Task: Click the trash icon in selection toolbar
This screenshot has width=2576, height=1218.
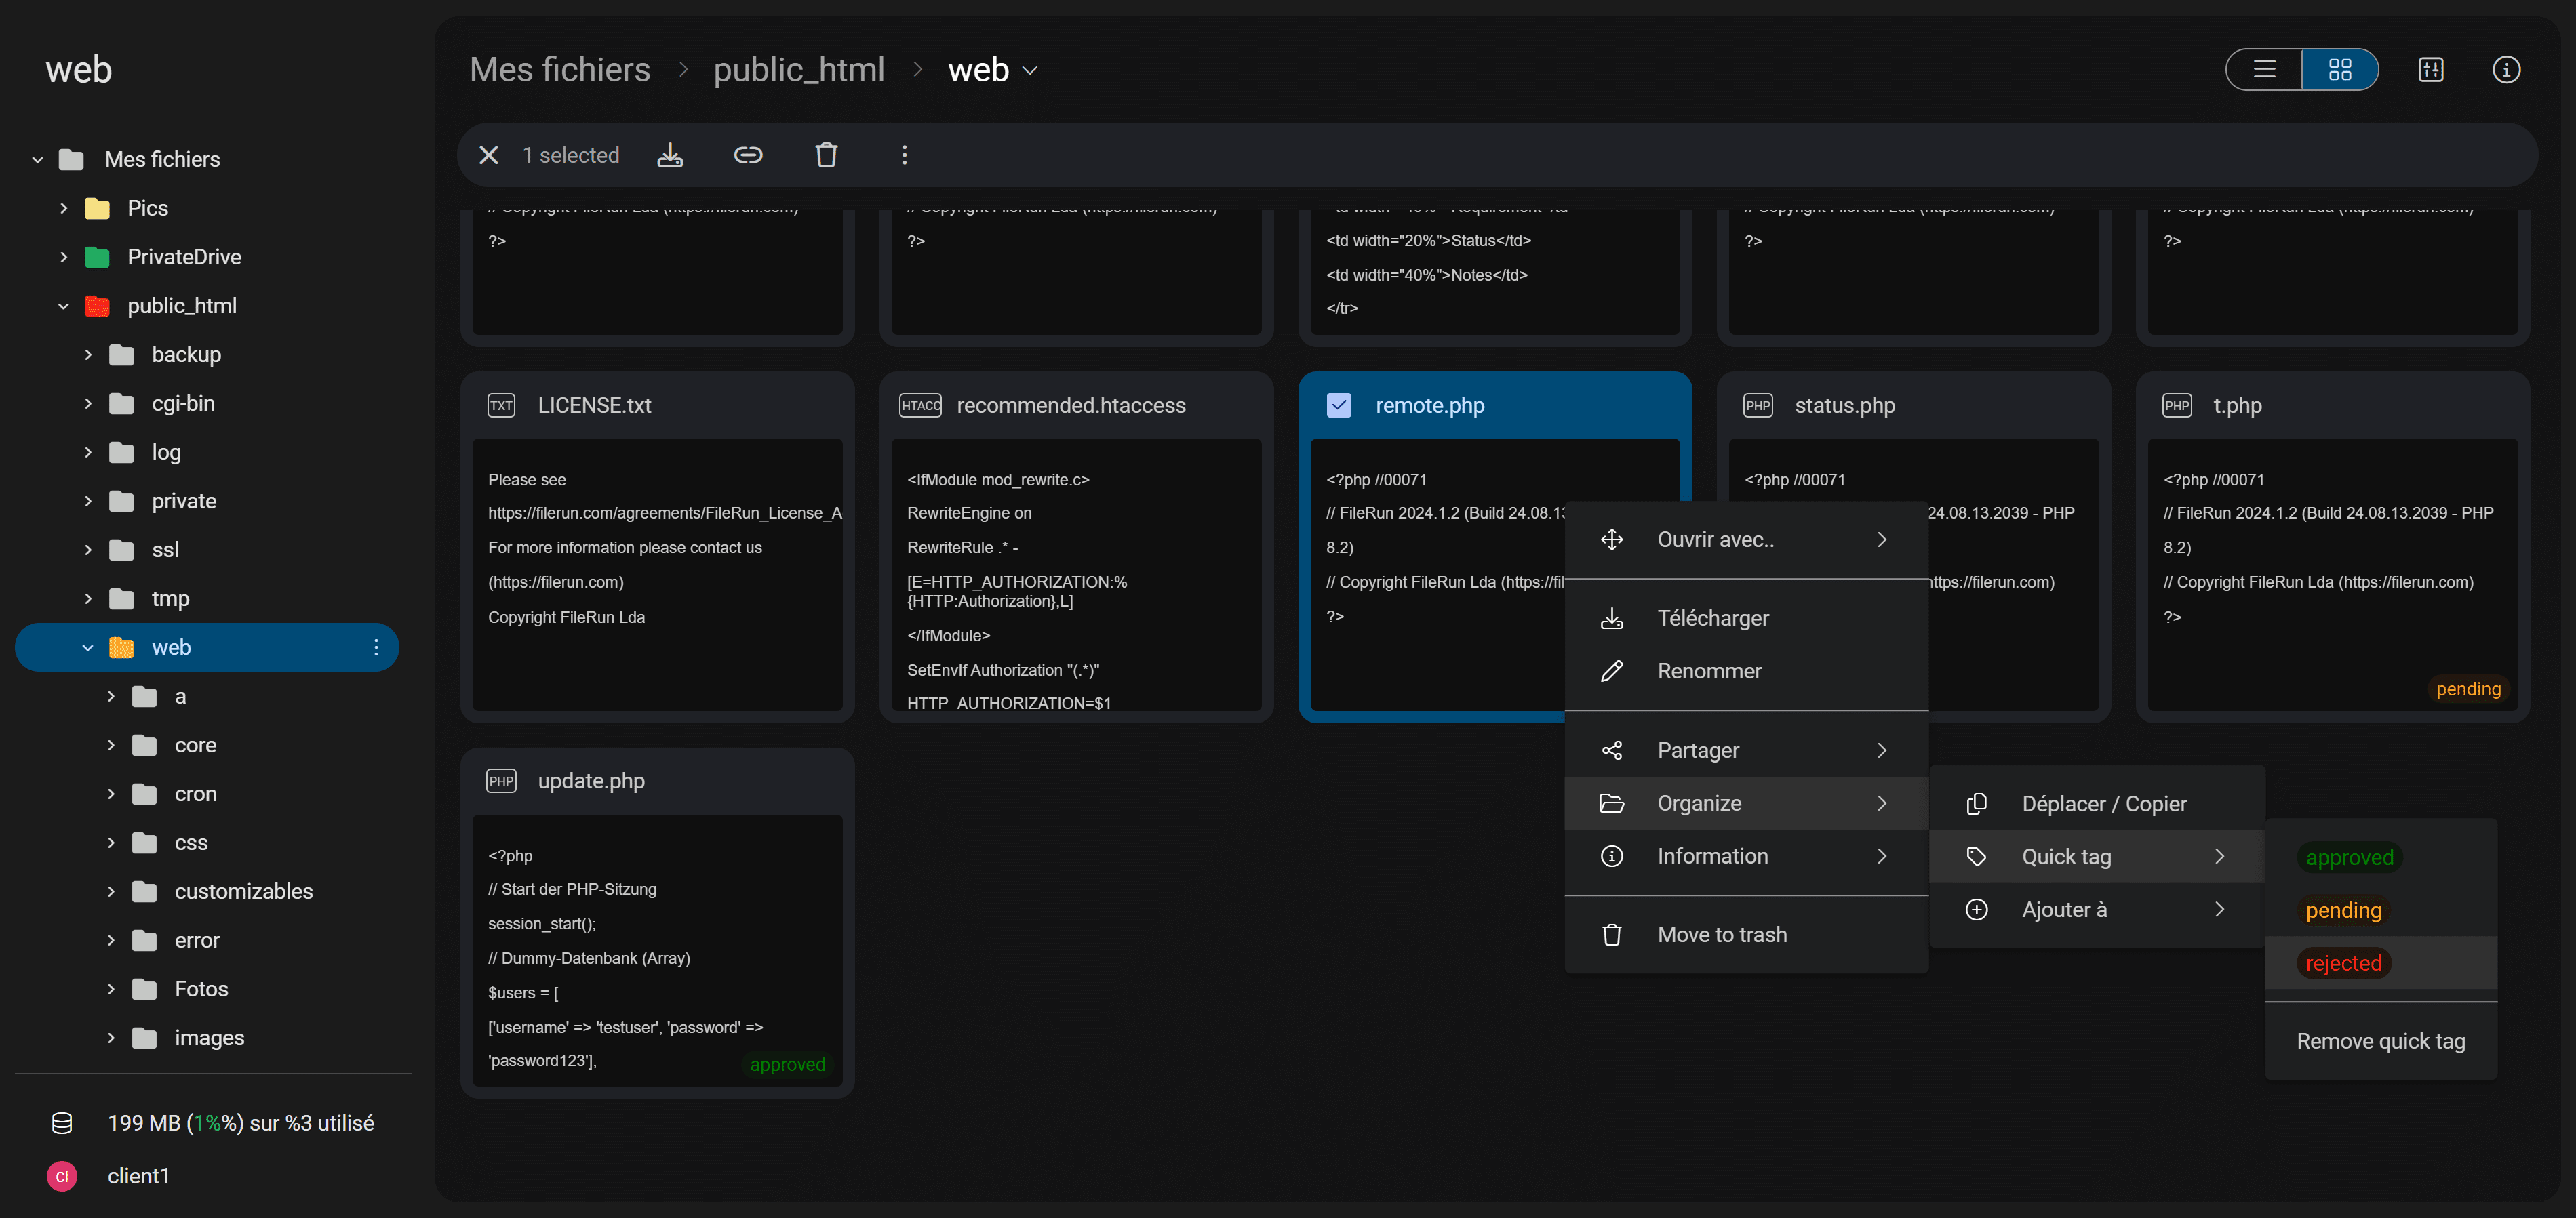Action: (826, 155)
